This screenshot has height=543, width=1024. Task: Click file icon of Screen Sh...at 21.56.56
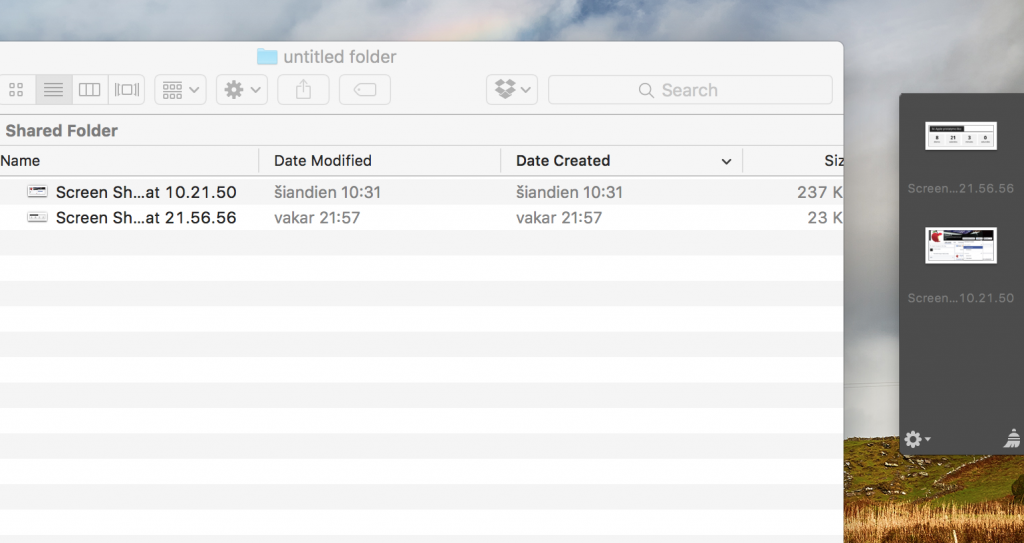(x=37, y=218)
